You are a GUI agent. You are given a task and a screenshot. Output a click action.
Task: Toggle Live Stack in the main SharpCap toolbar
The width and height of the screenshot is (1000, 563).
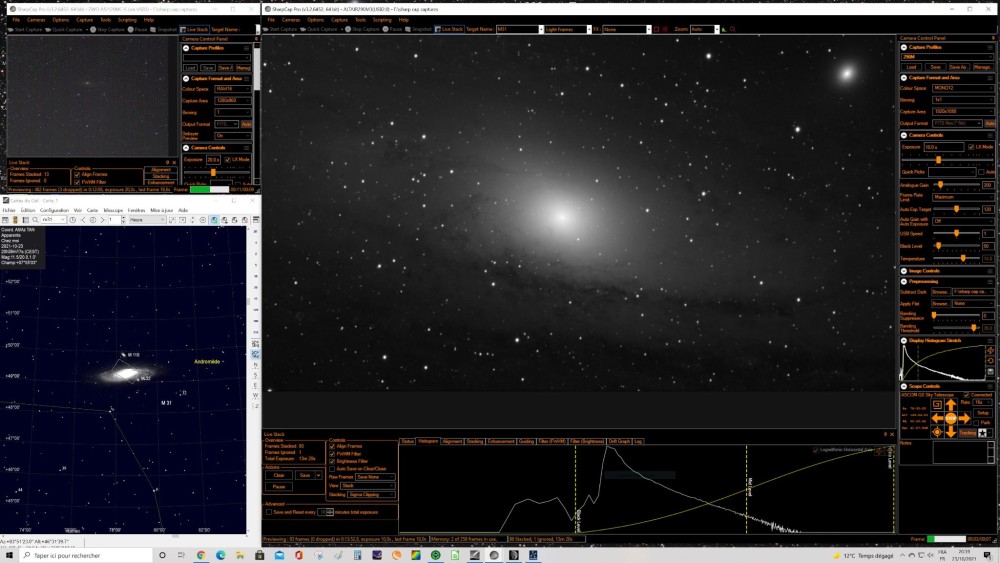coord(449,29)
